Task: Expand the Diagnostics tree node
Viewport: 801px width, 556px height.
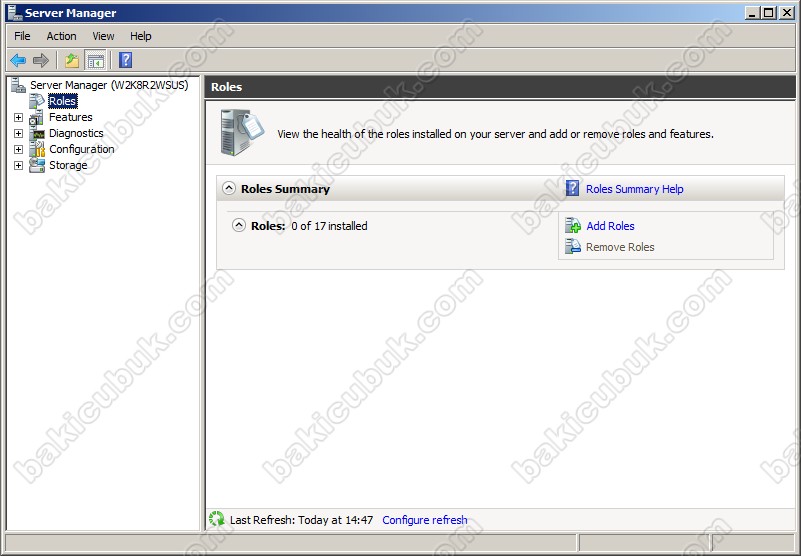Action: [x=18, y=133]
